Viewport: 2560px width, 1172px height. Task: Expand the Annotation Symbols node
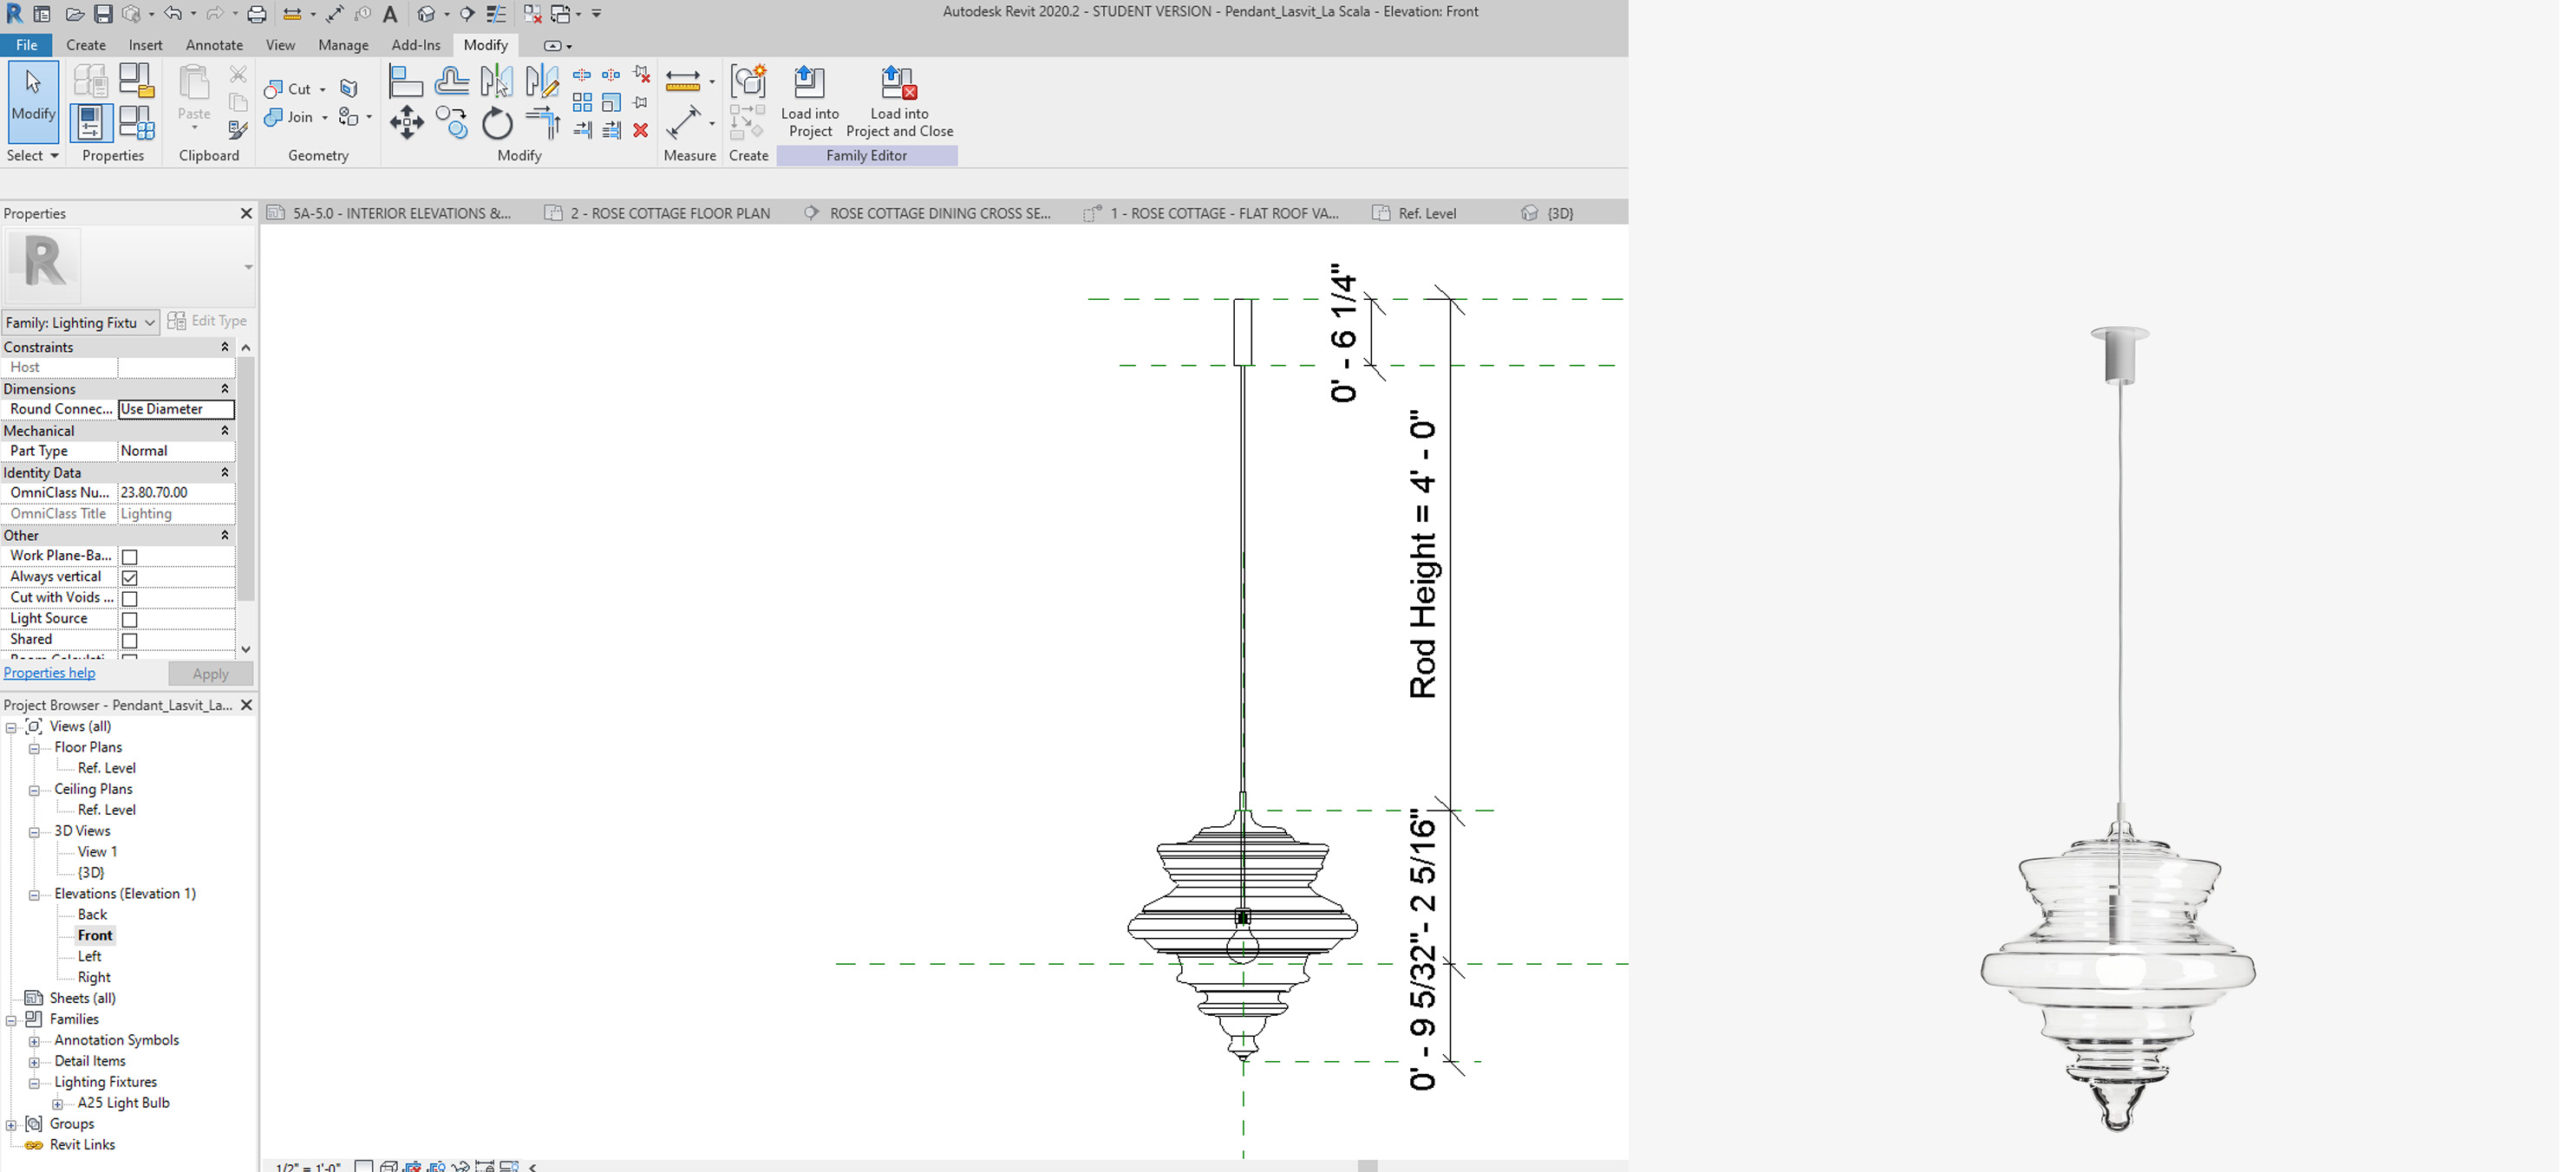[34, 1041]
